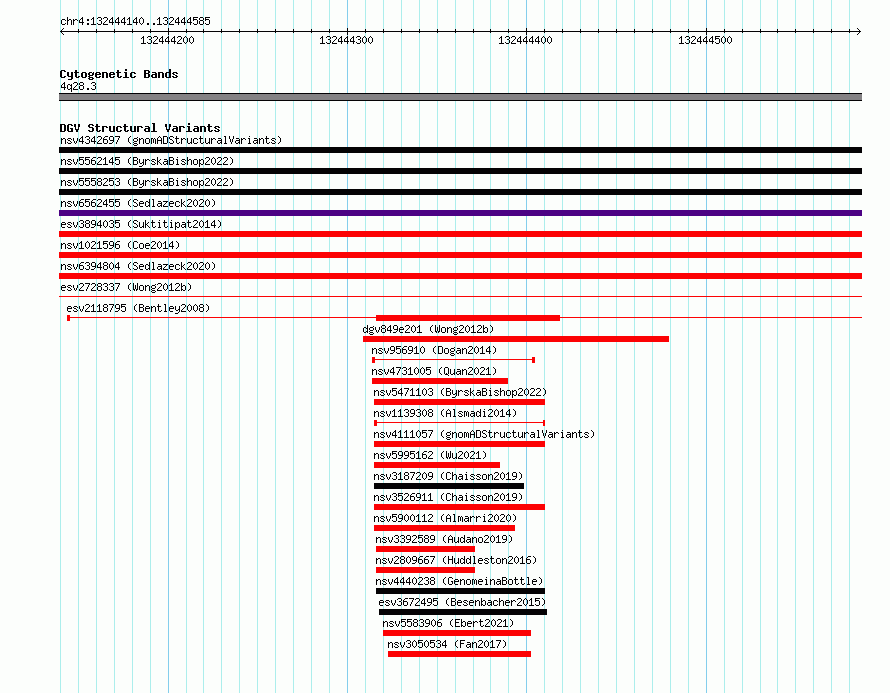Click the red bar under esv3894035
This screenshot has height=693, width=890.
tap(460, 234)
